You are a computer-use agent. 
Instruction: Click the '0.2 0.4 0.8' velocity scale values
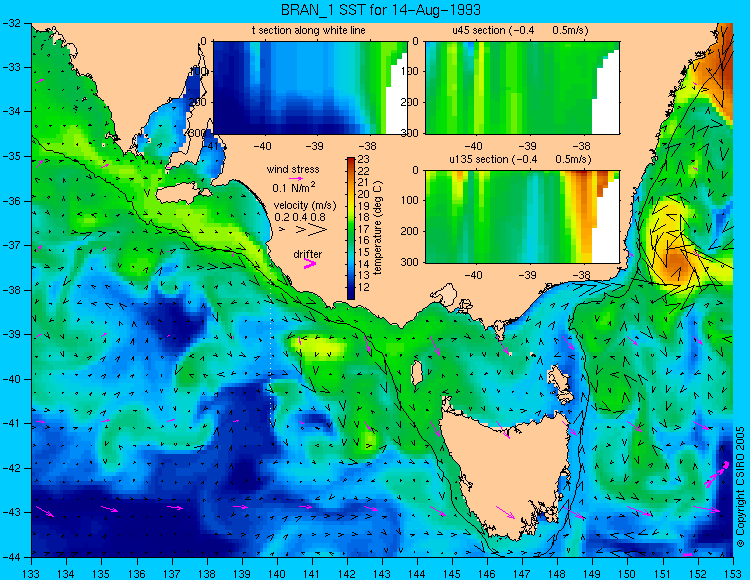(300, 217)
